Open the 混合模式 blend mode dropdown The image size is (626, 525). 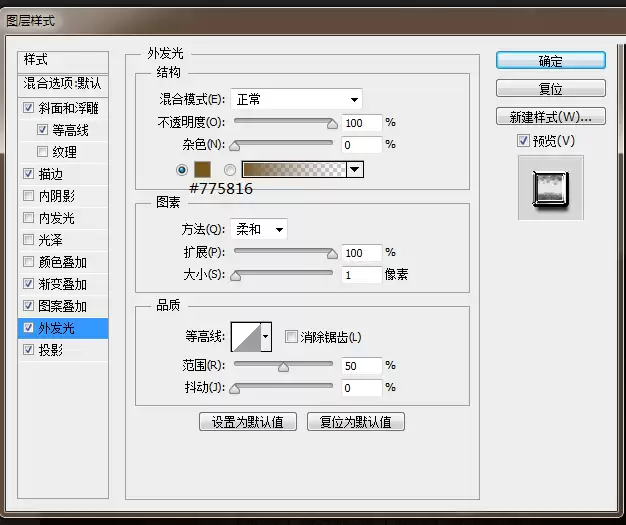296,99
